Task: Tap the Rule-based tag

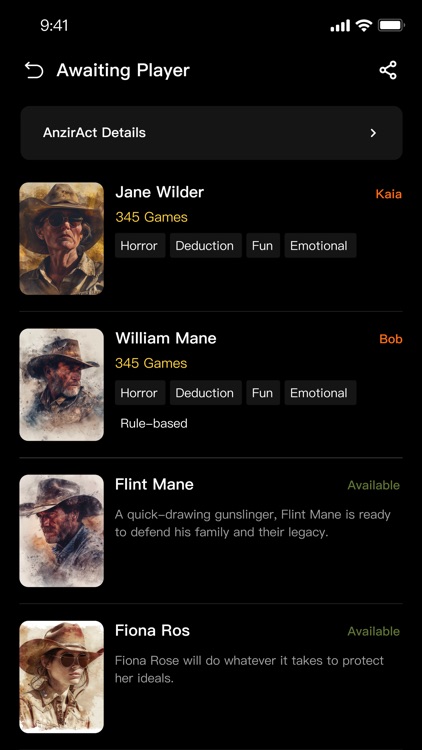Action: tap(154, 423)
